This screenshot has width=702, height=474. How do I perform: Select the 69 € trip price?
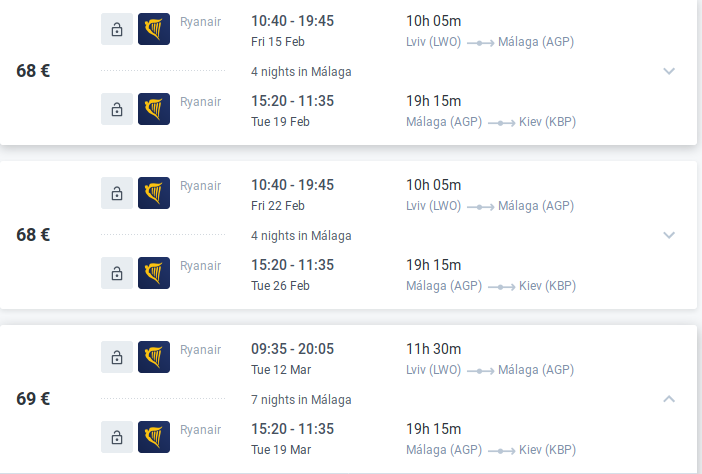(34, 399)
